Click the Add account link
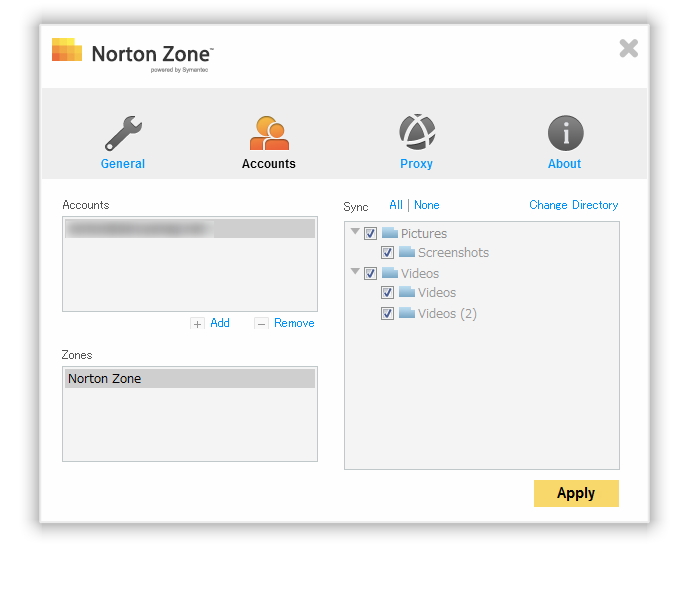This screenshot has height=600, width=690. click(x=220, y=323)
